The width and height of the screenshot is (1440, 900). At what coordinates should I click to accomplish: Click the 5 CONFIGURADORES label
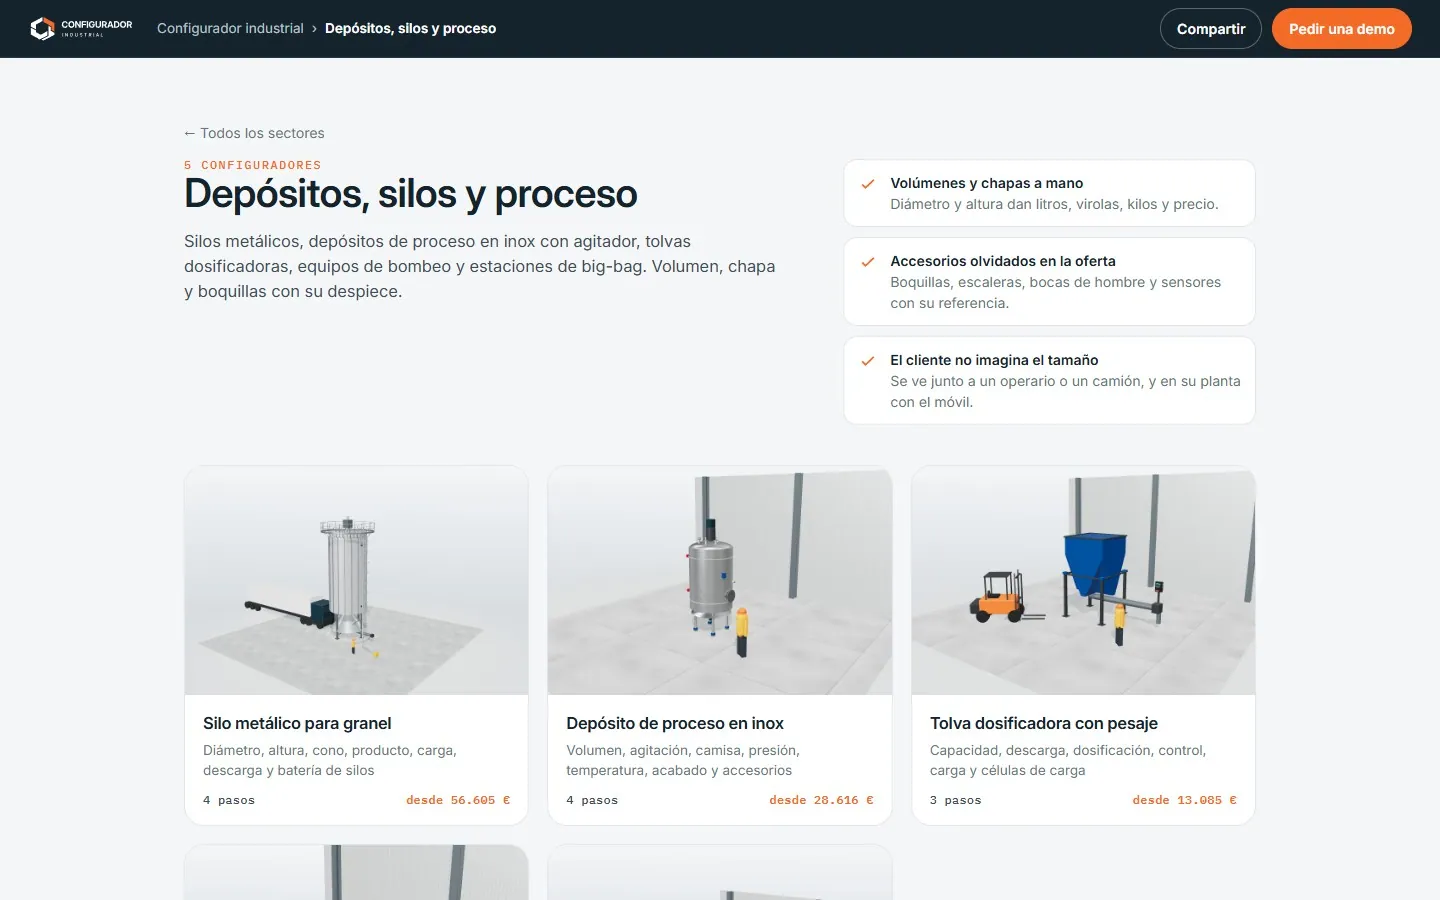[253, 165]
